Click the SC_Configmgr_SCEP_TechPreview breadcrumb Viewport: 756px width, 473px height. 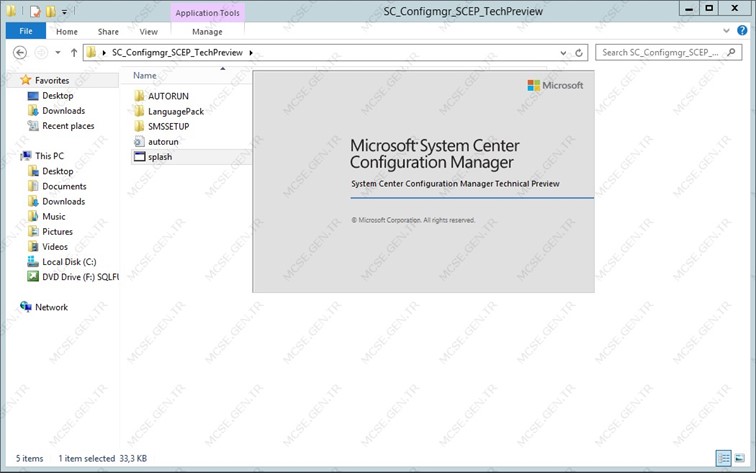(x=177, y=53)
